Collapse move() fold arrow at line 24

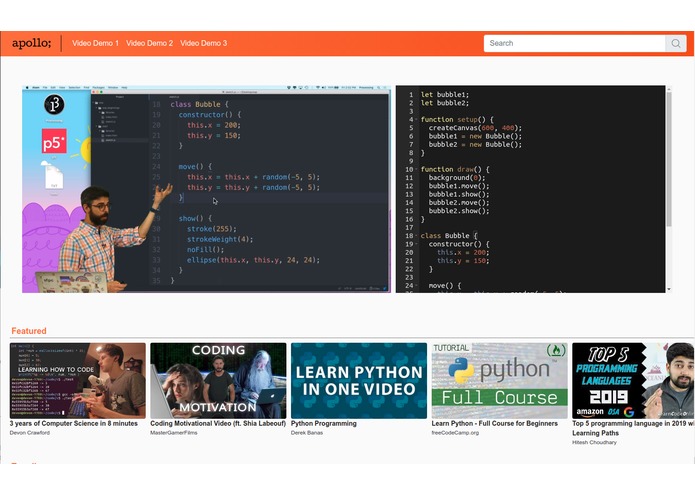pos(416,286)
